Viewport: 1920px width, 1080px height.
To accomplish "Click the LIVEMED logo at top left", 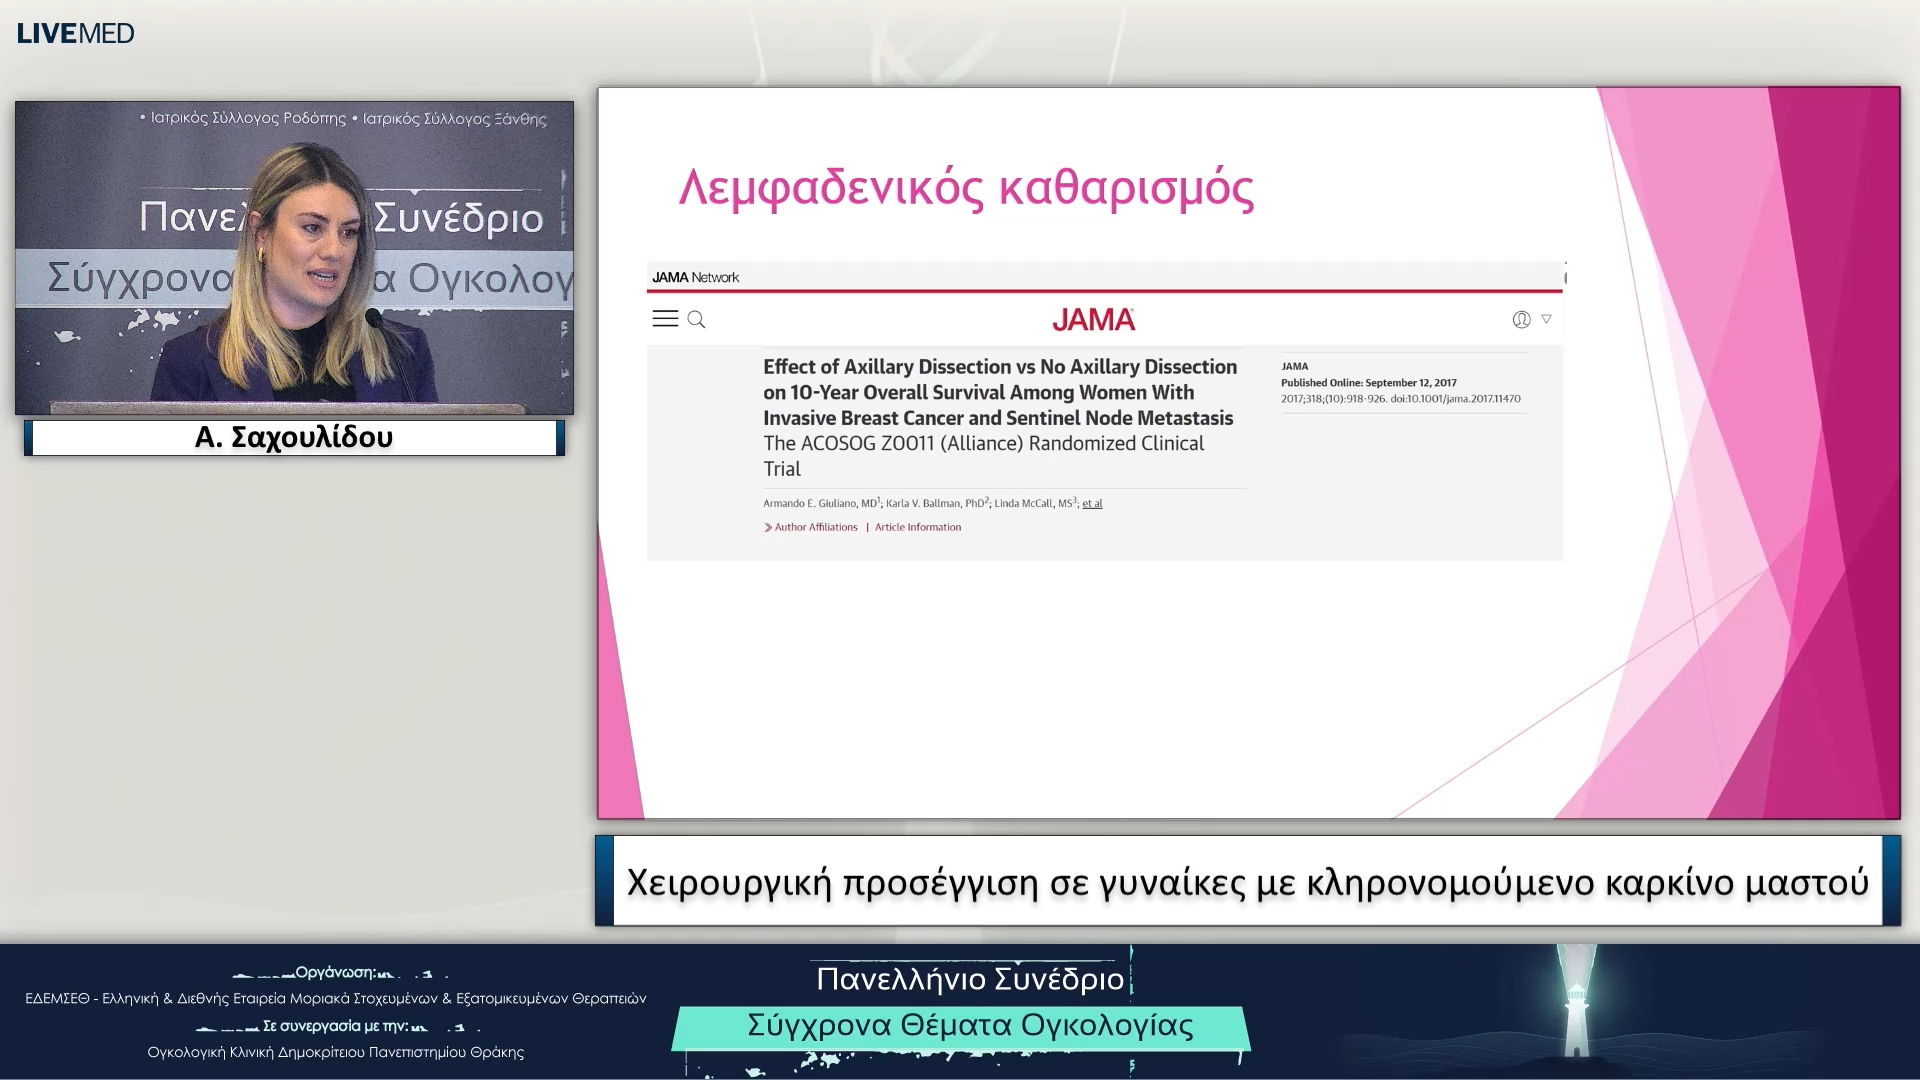I will pos(73,32).
